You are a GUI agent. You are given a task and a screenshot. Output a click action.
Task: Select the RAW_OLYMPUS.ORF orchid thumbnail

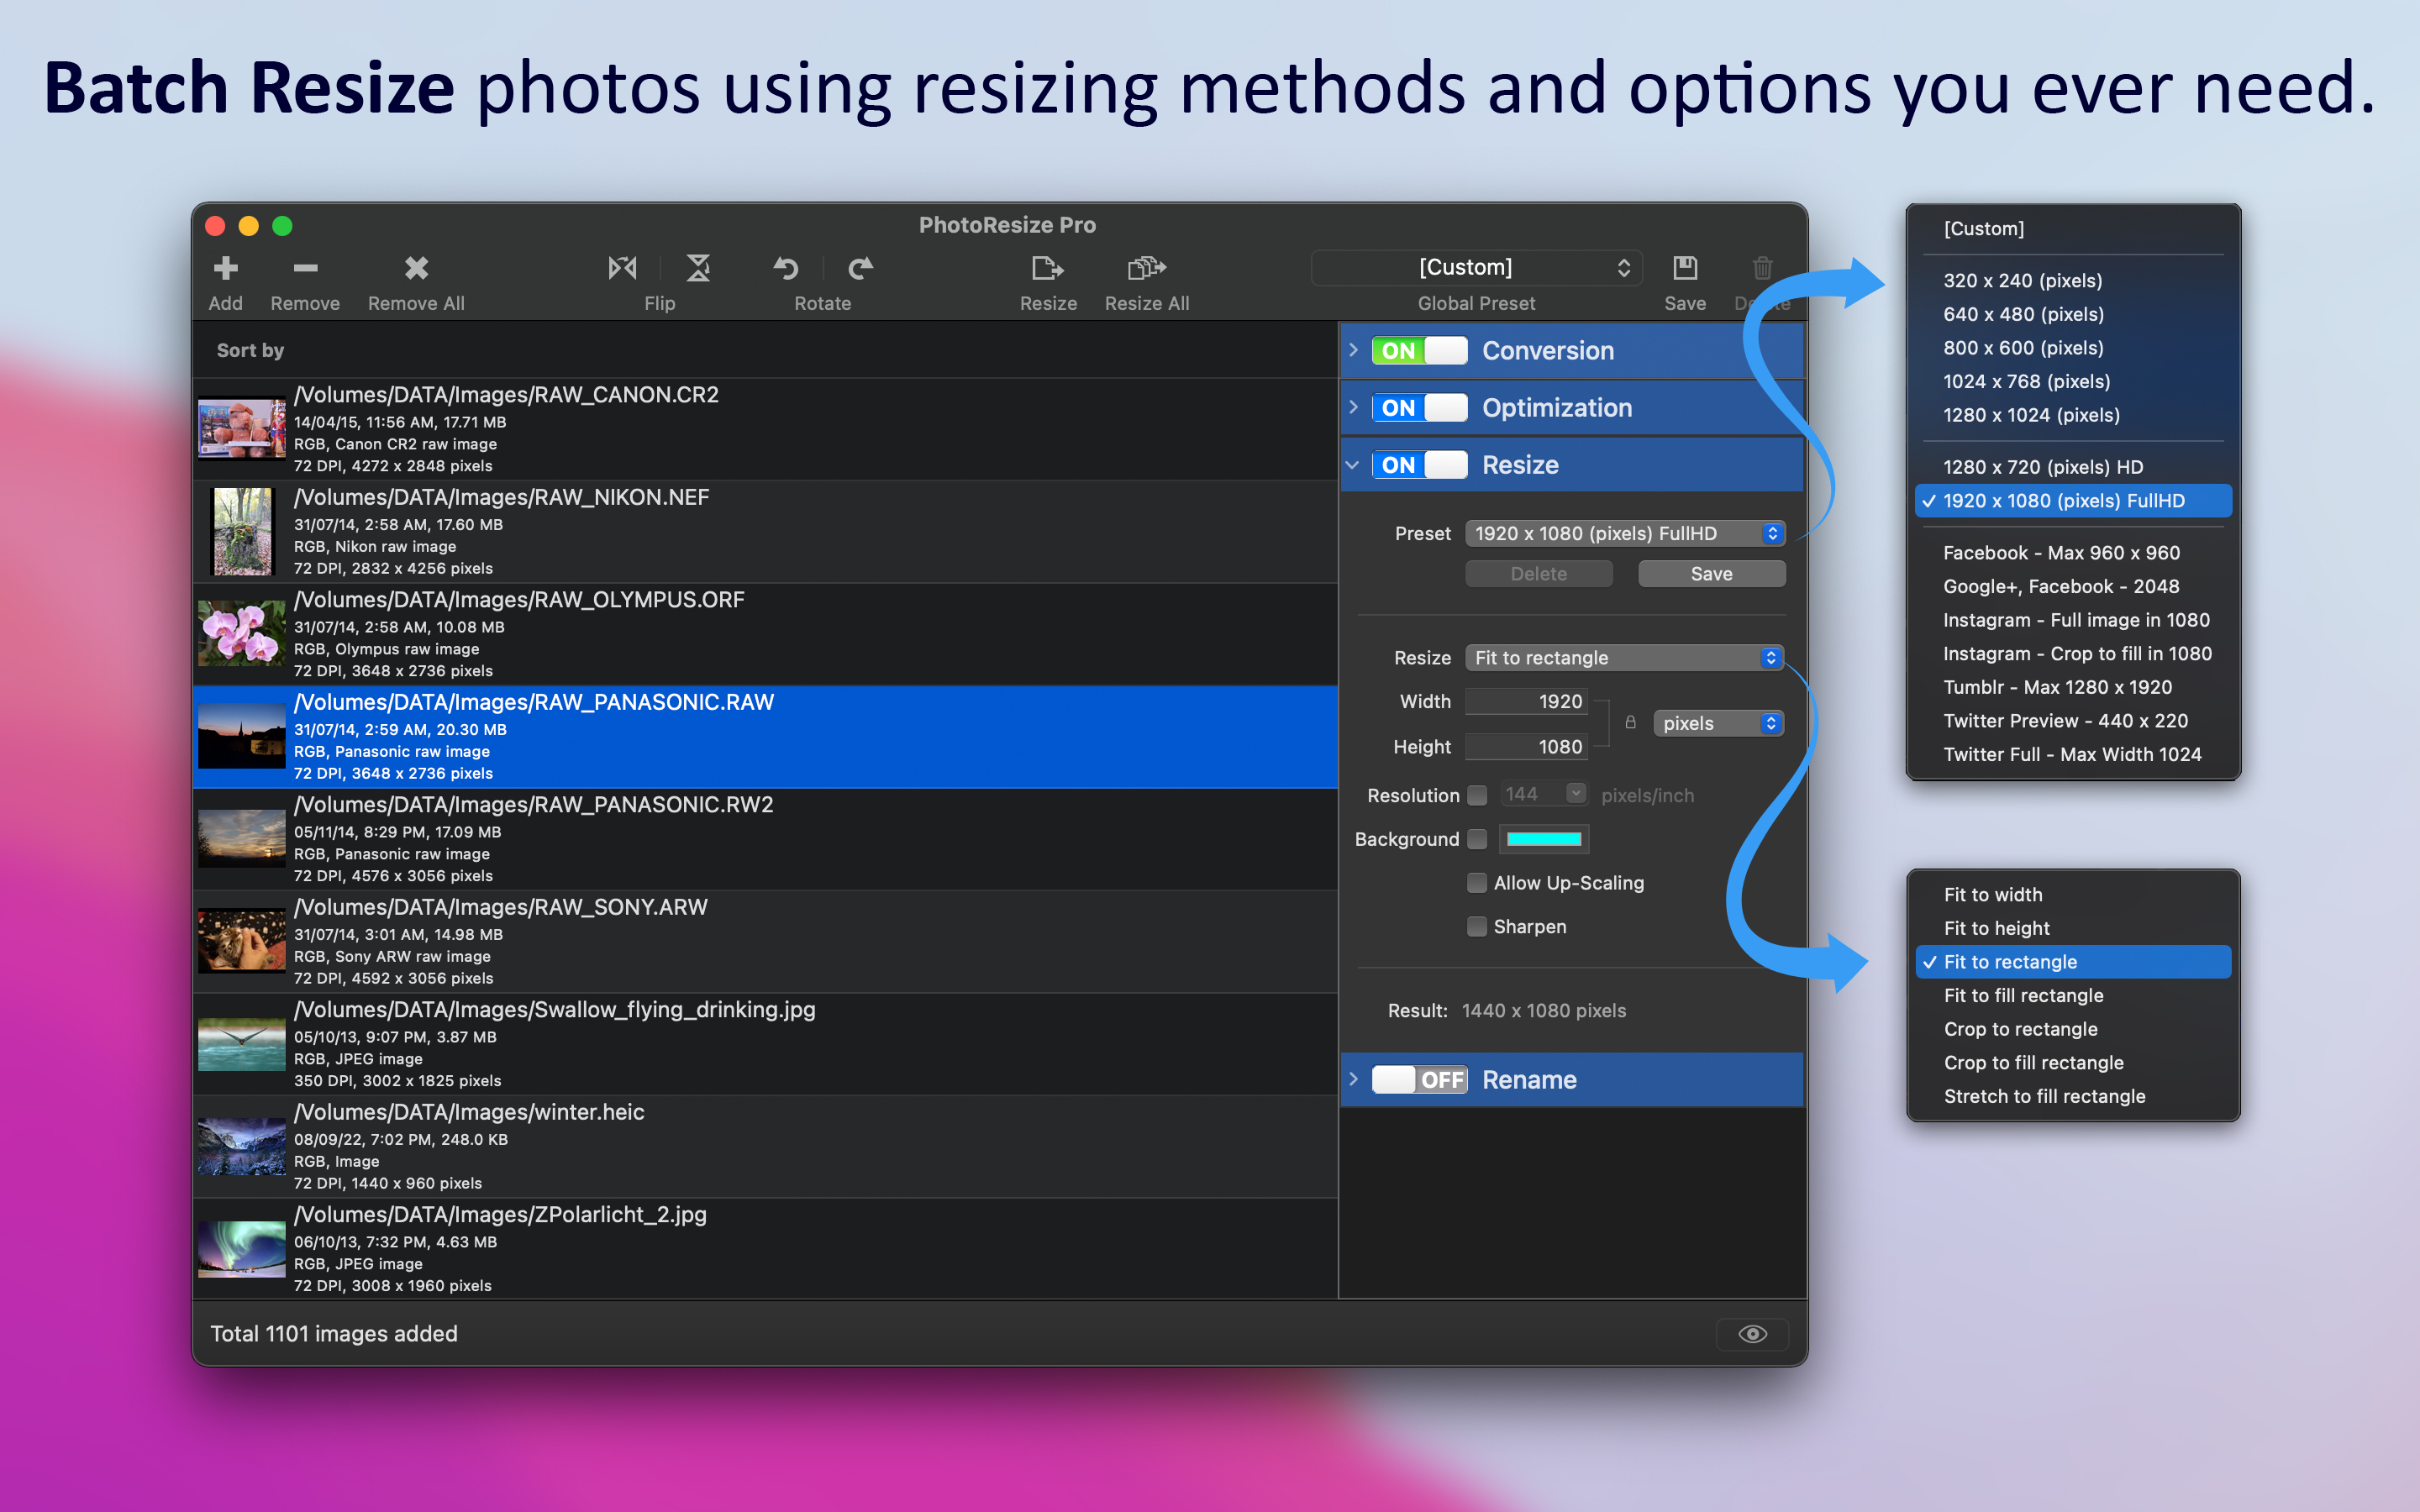point(242,634)
